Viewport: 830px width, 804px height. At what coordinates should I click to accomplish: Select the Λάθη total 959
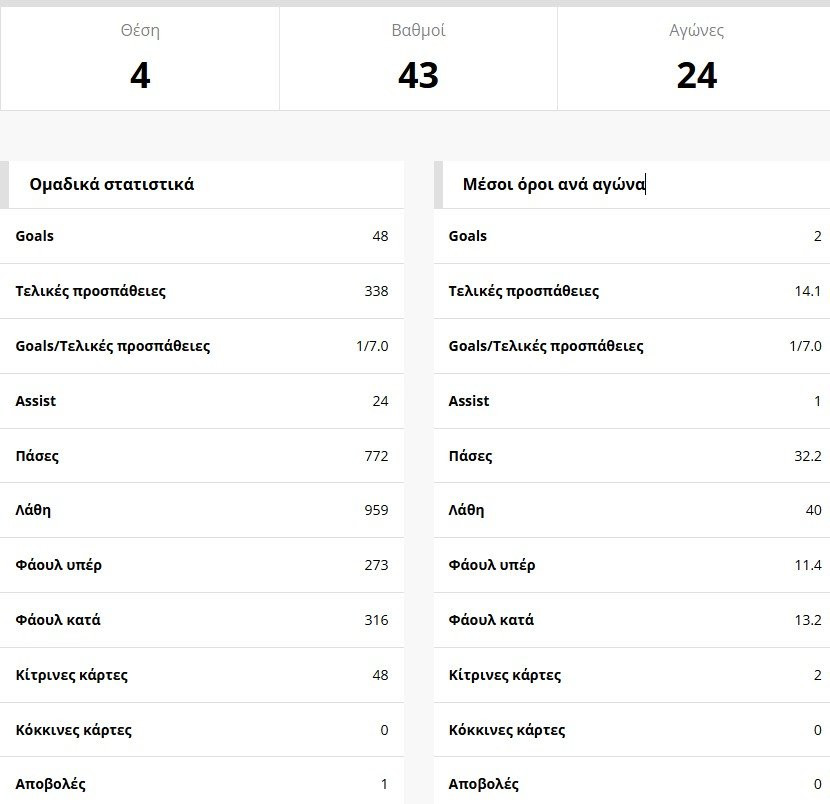(x=376, y=510)
